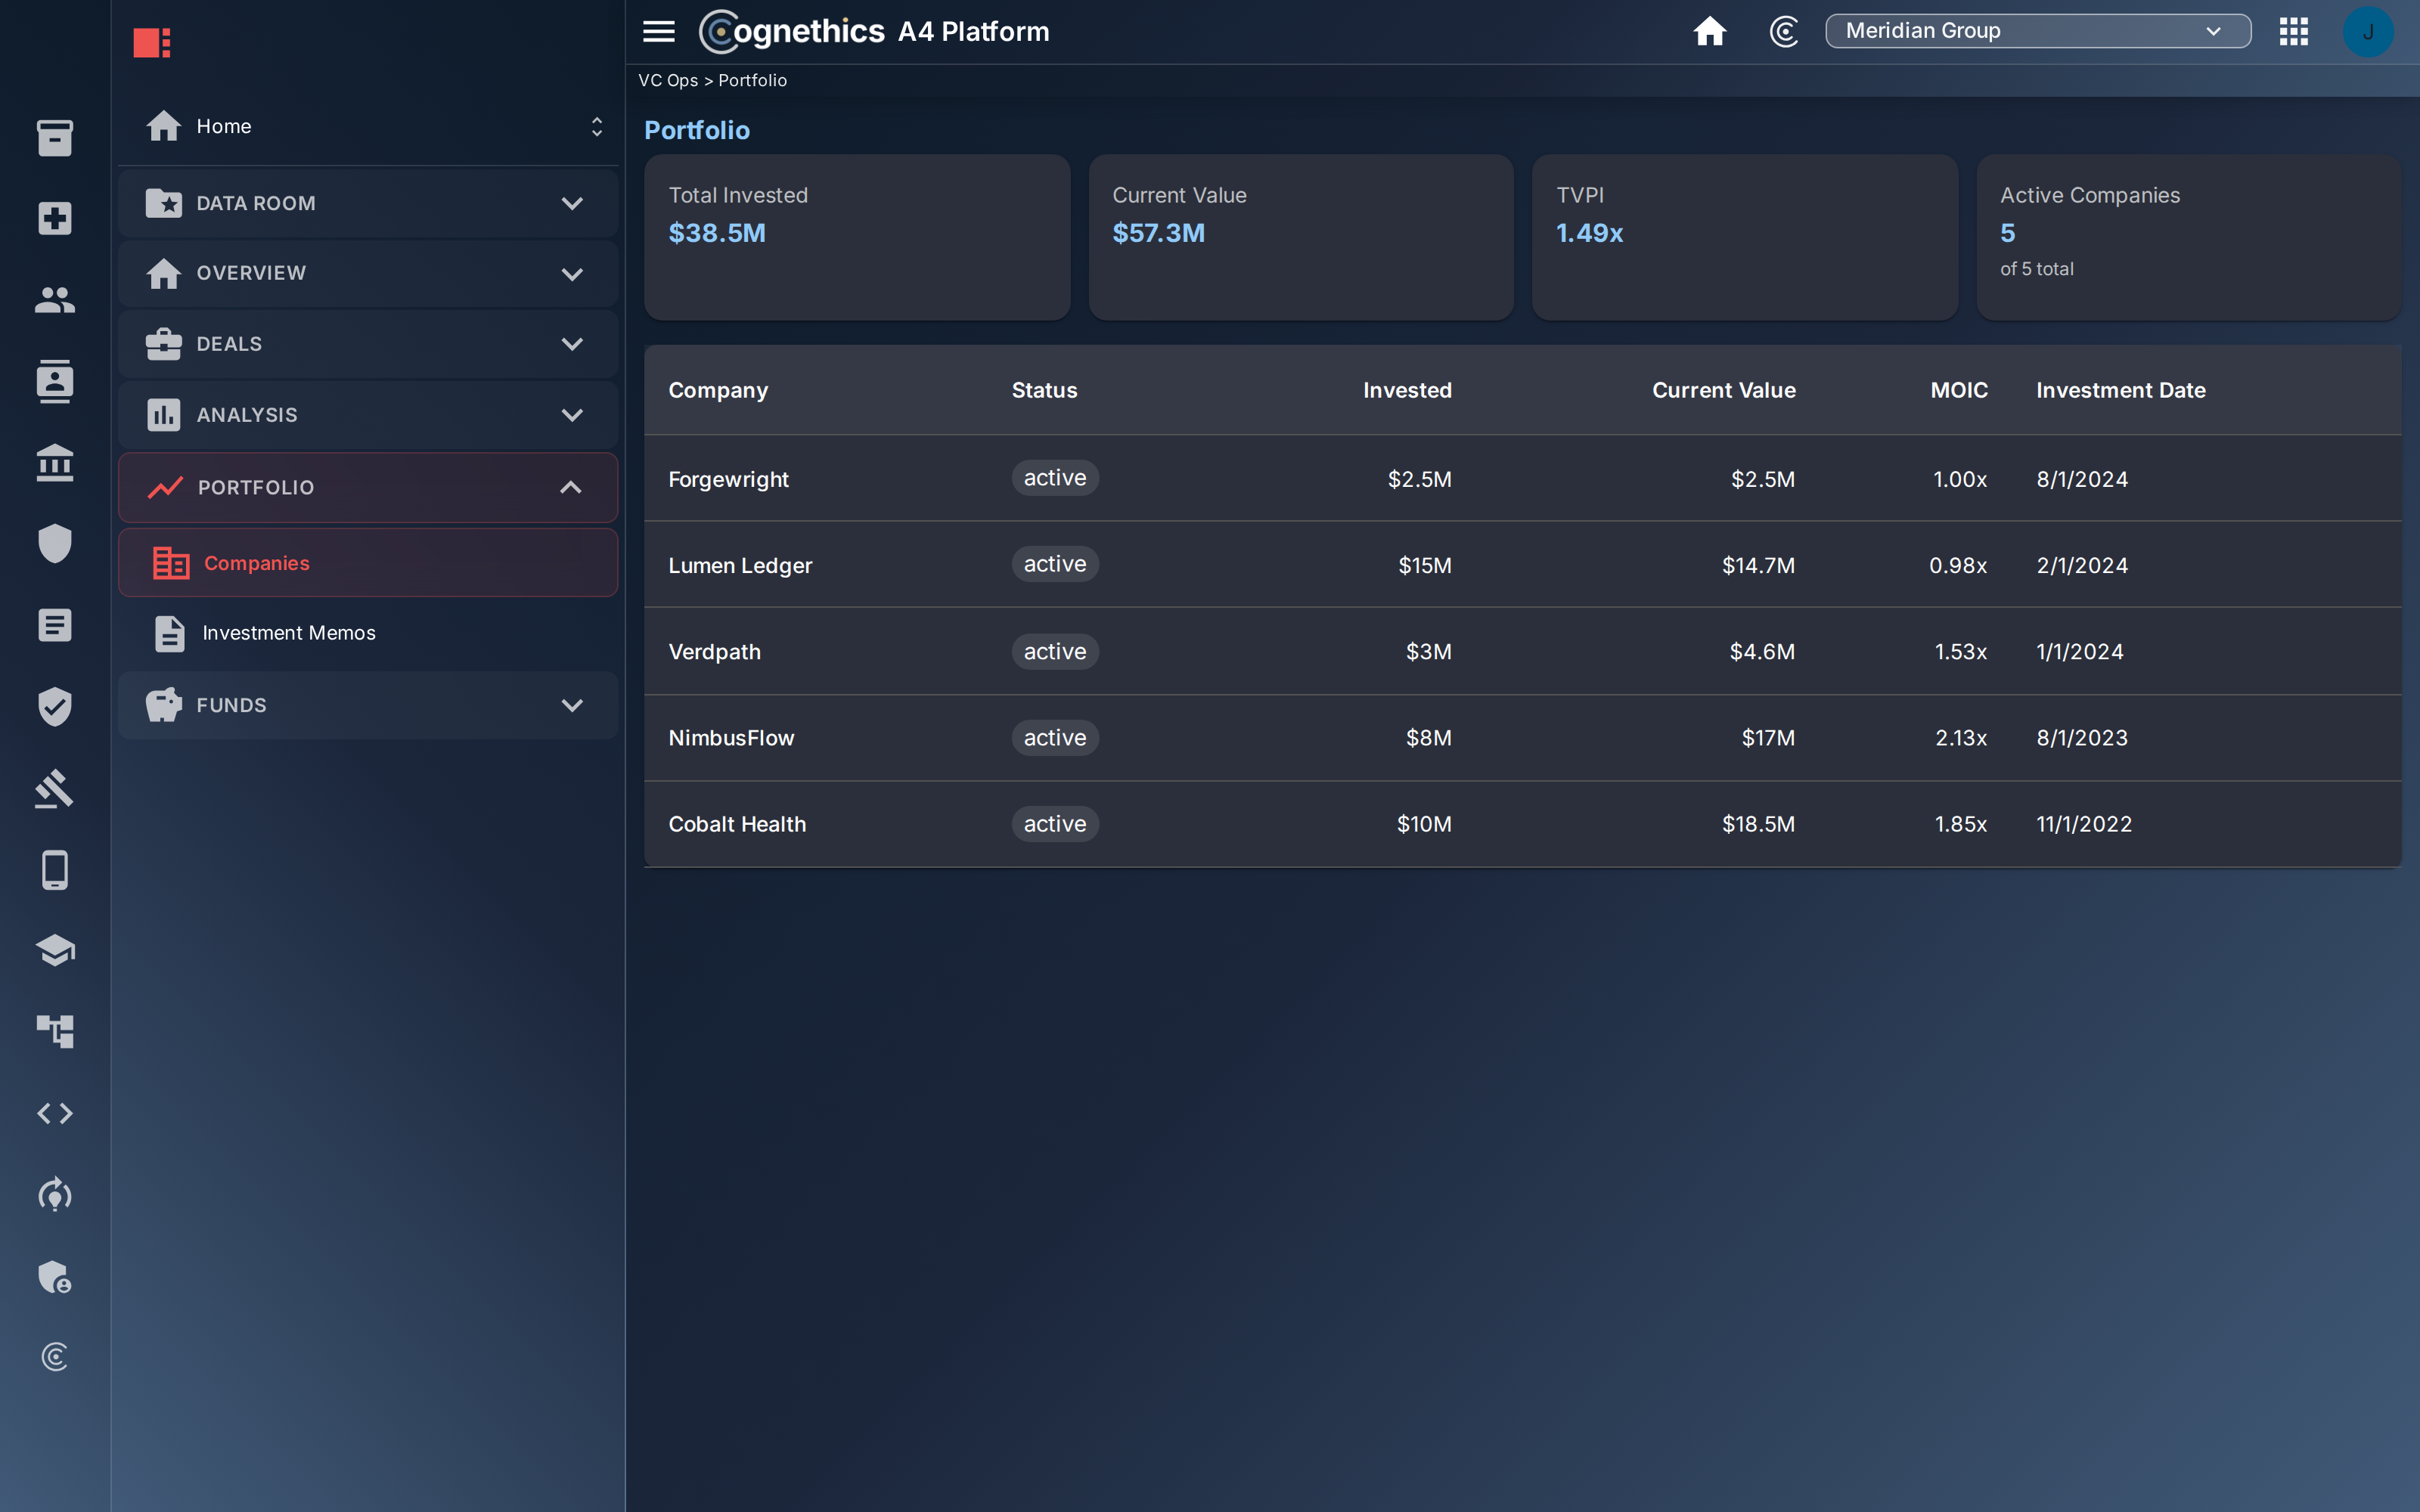Click the red app logo in sidebar header
The width and height of the screenshot is (2420, 1512).
click(152, 42)
